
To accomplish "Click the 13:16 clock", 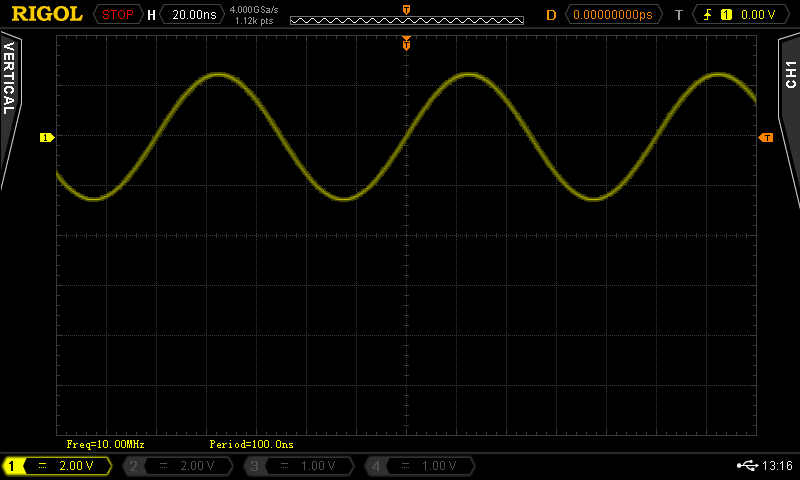I will point(777,465).
